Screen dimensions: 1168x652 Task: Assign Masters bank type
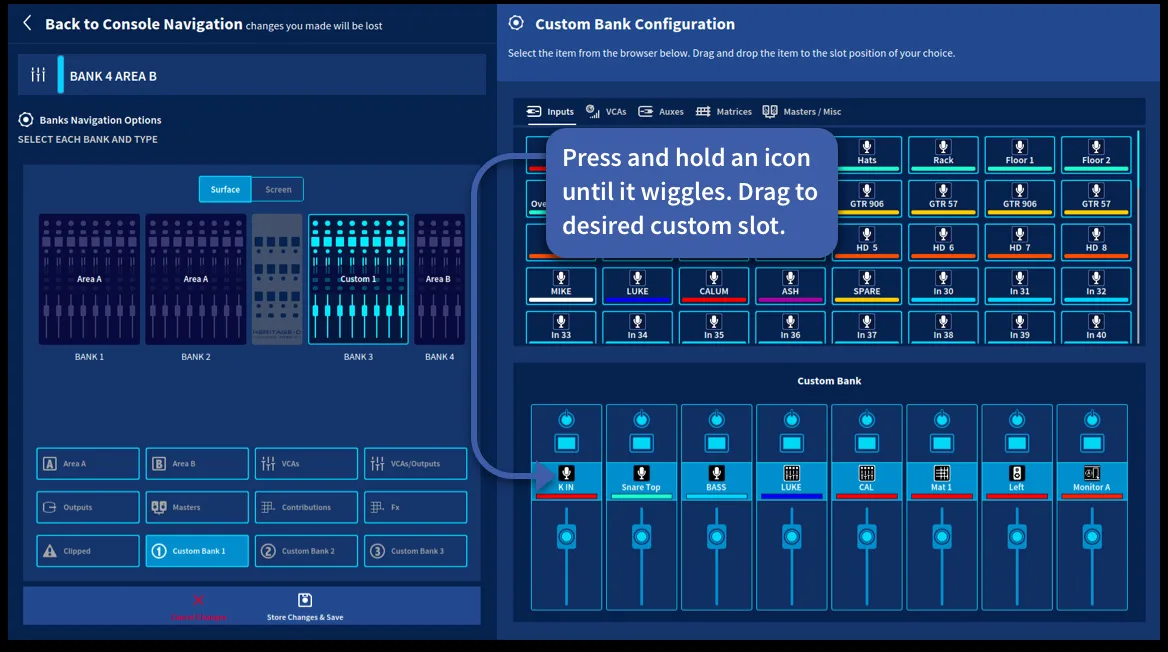tap(197, 507)
